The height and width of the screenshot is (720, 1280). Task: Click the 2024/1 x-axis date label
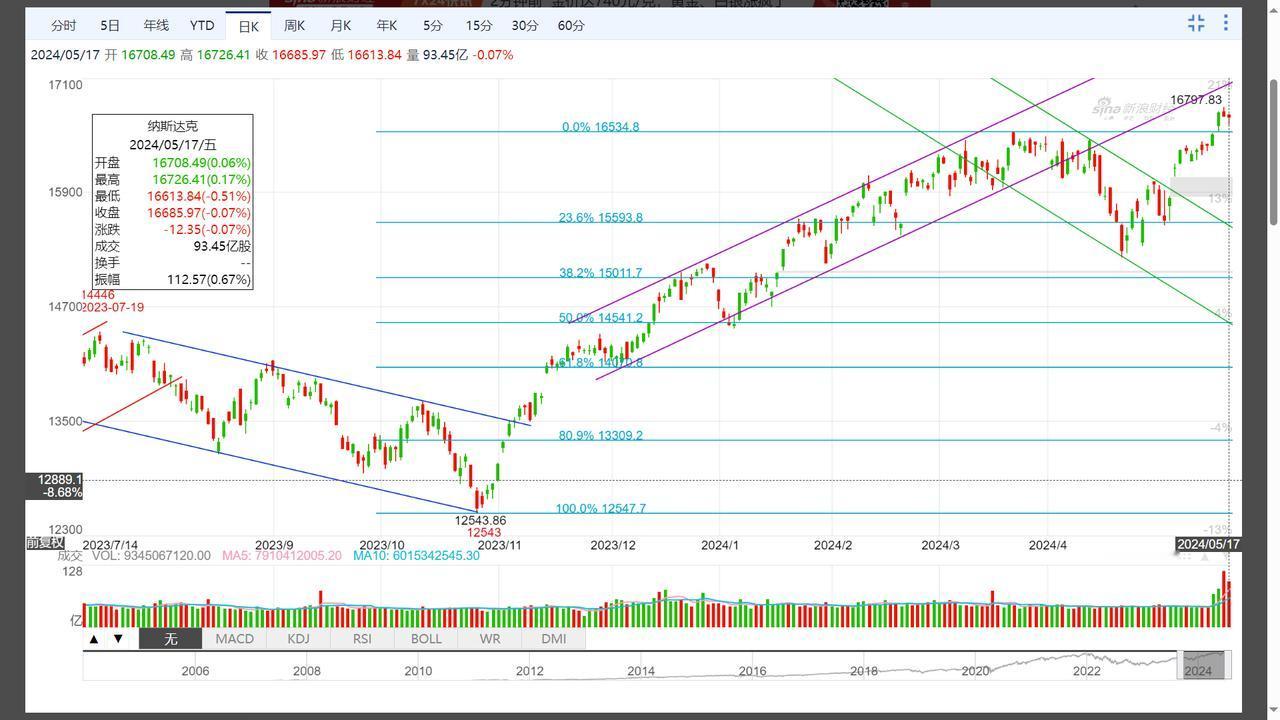720,545
